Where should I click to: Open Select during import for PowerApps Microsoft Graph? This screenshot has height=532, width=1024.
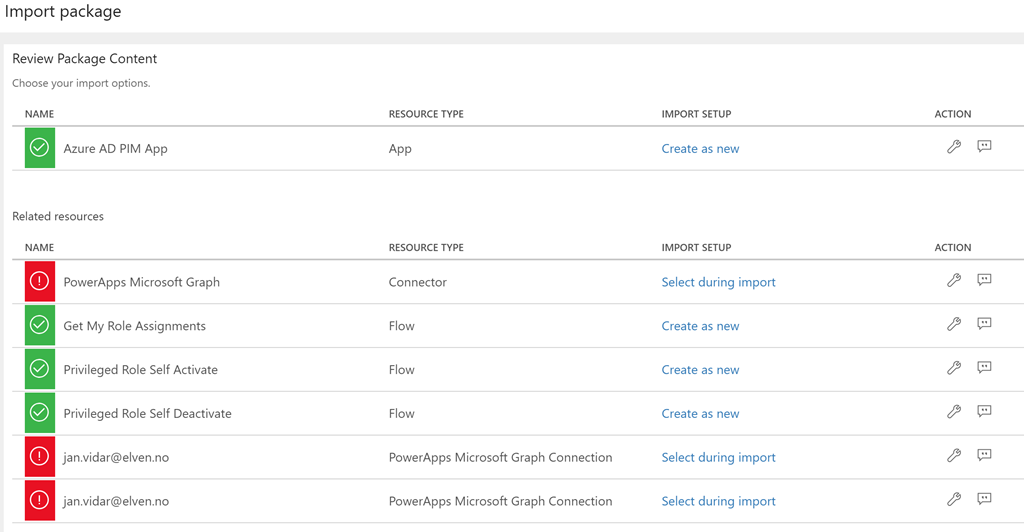(718, 282)
